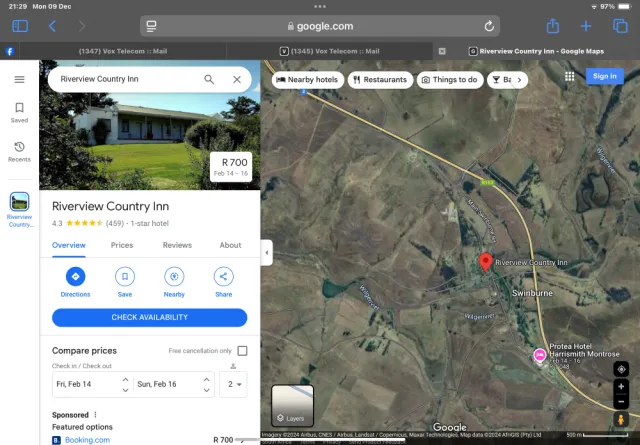Show the tab overview
The image size is (640, 445).
(x=620, y=26)
